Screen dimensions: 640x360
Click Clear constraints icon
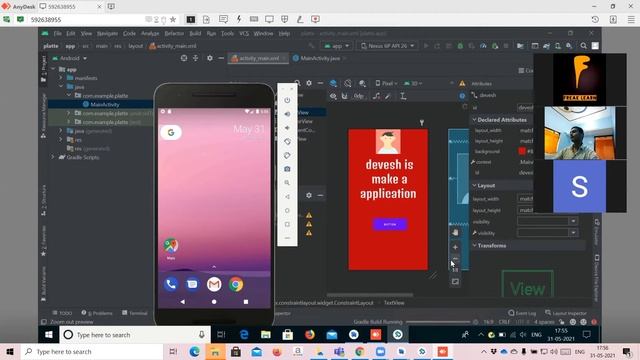[376, 96]
